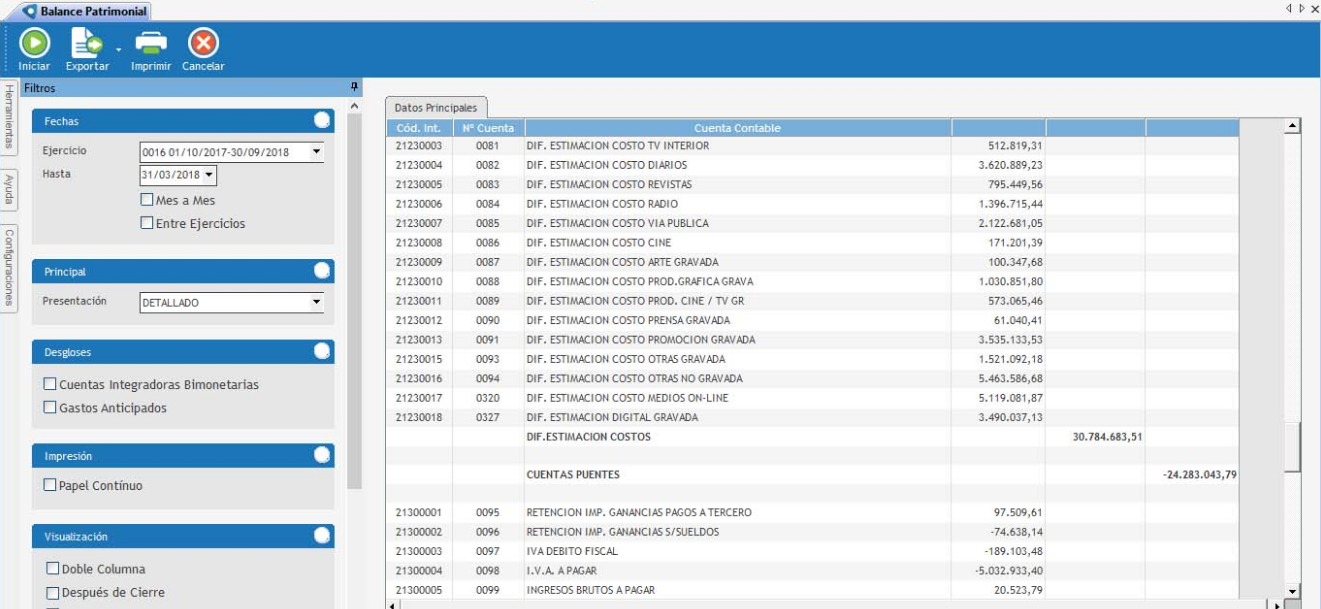Enable the Mes a Mes checkbox
This screenshot has width=1321, height=609.
147,200
